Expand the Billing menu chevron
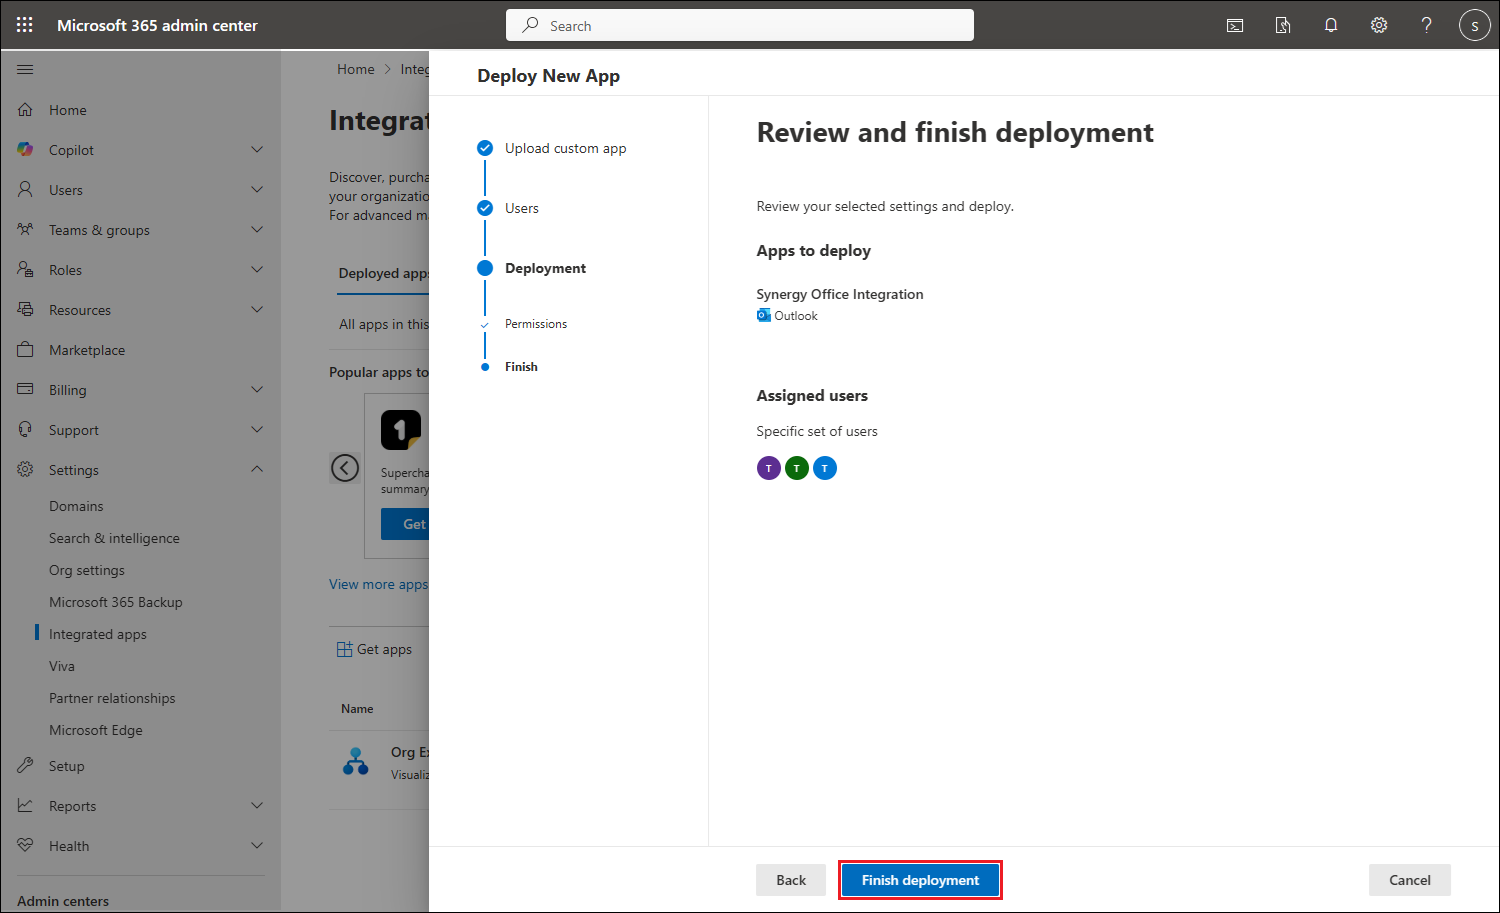Viewport: 1500px width, 913px height. tap(257, 390)
